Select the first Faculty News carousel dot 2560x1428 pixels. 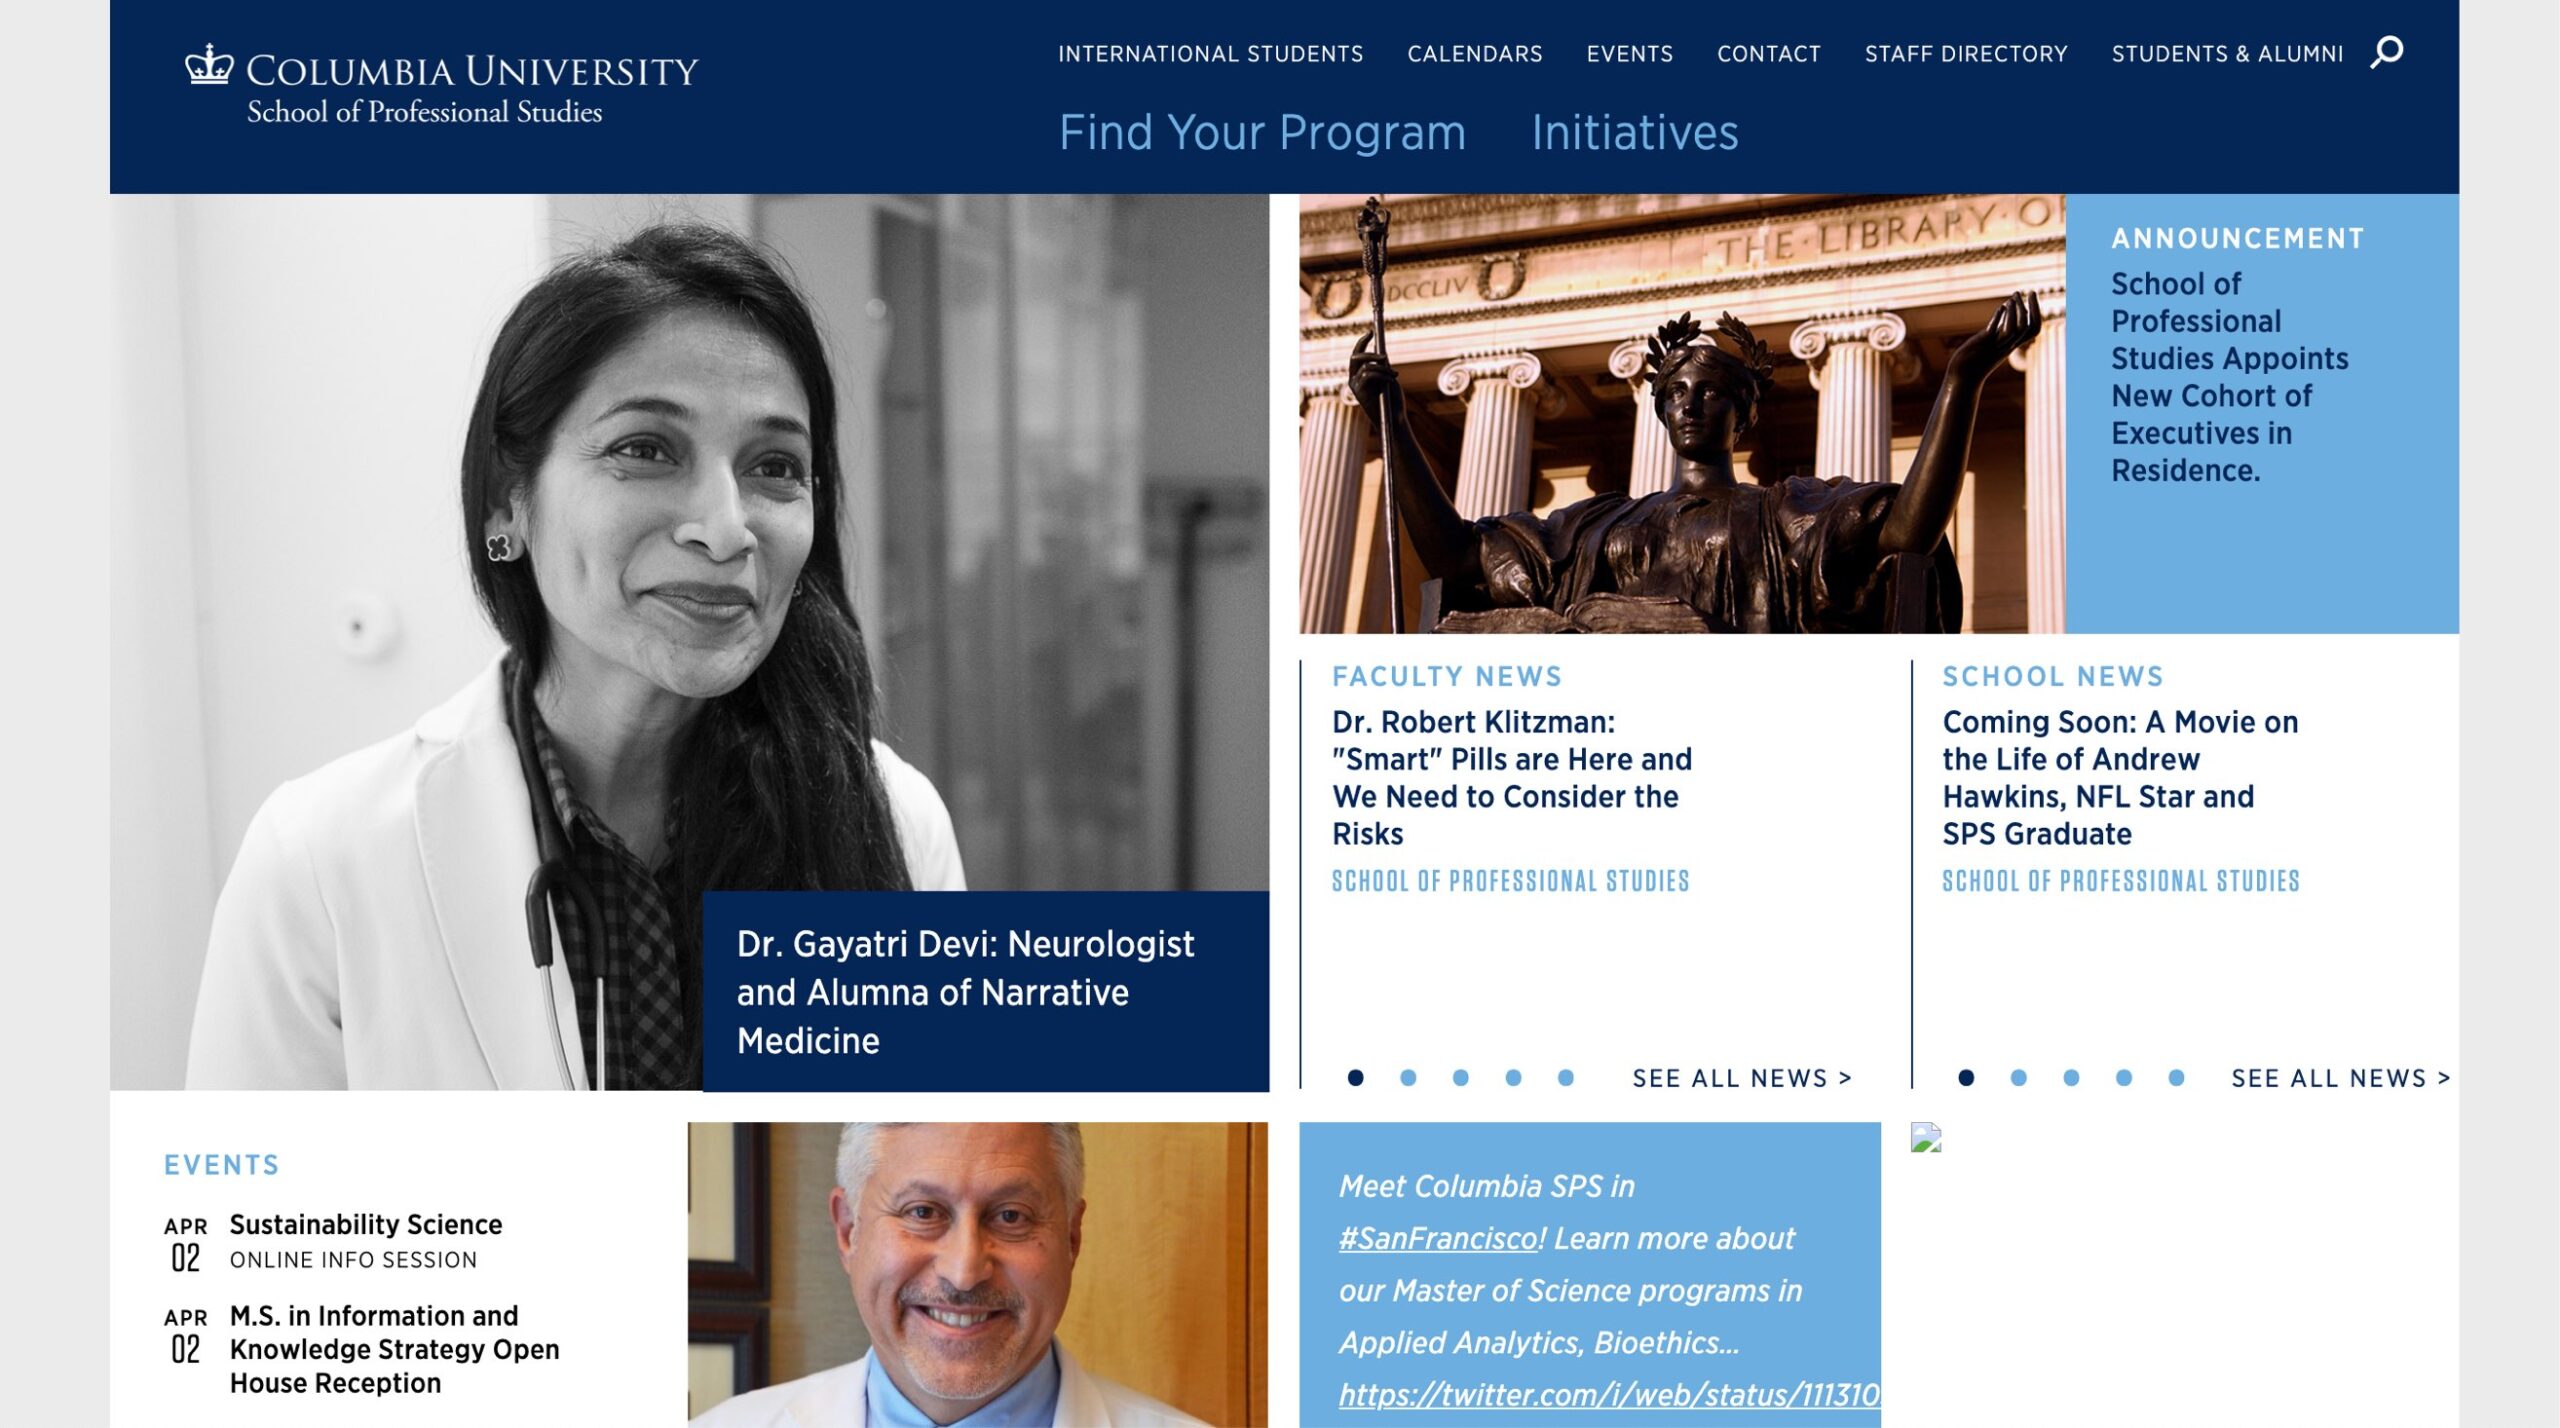[1355, 1078]
